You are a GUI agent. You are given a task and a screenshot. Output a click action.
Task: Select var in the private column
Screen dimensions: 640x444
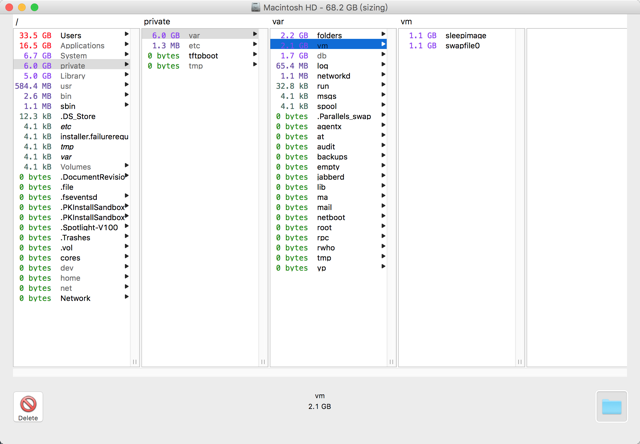200,35
